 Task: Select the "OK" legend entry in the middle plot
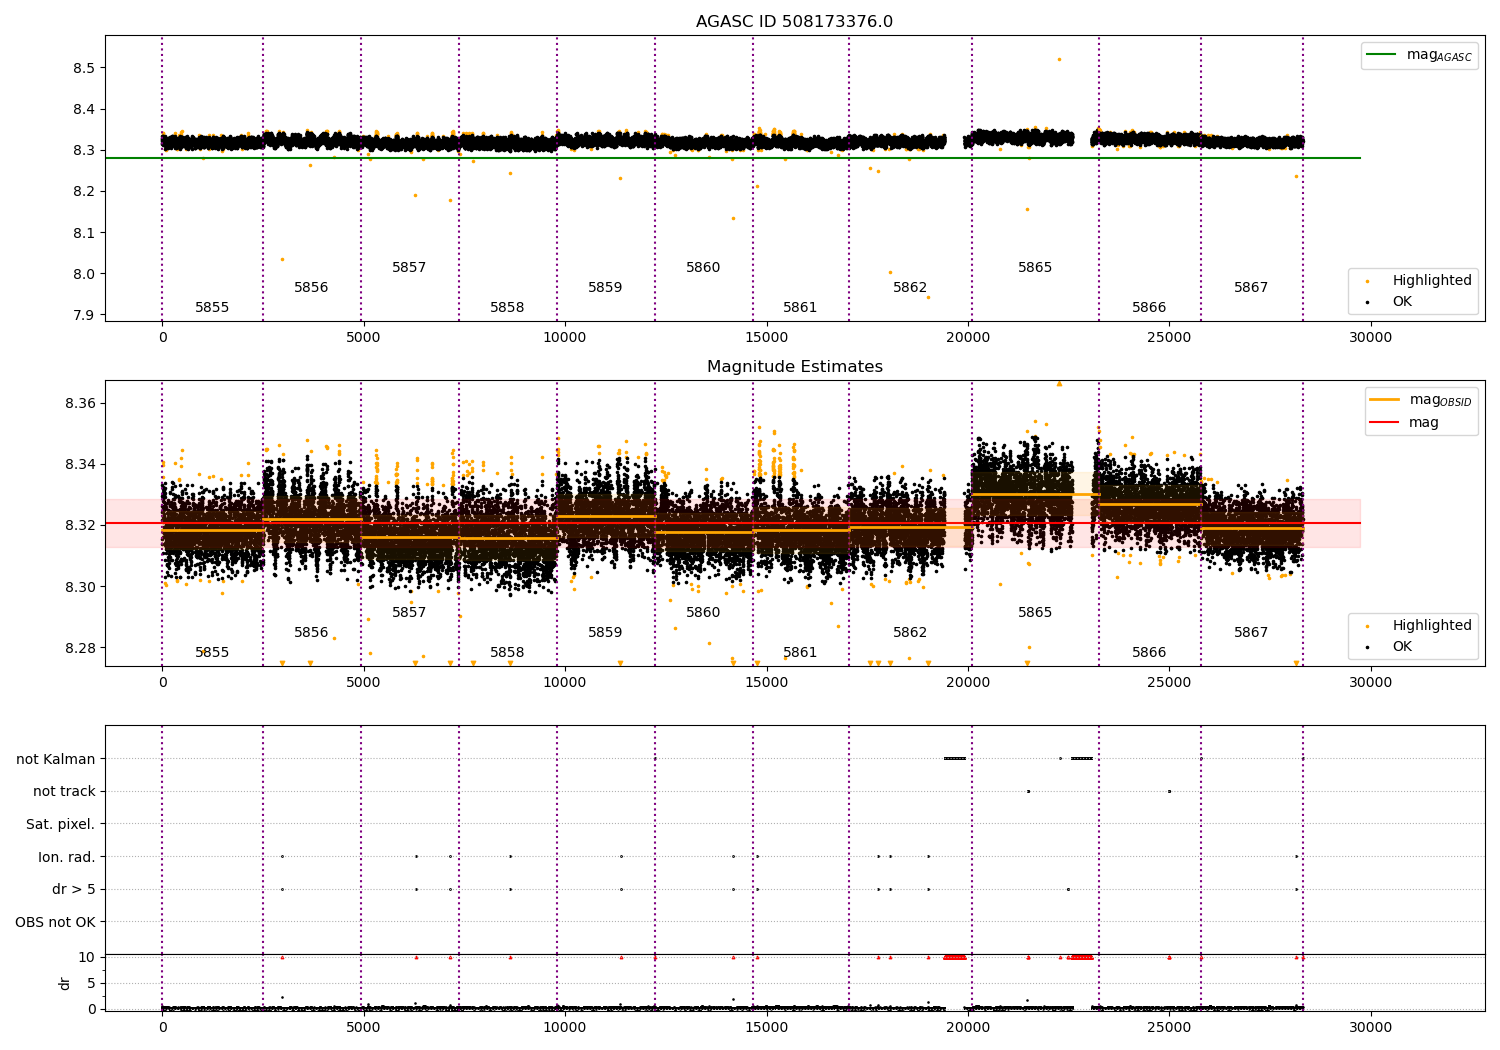1390,646
